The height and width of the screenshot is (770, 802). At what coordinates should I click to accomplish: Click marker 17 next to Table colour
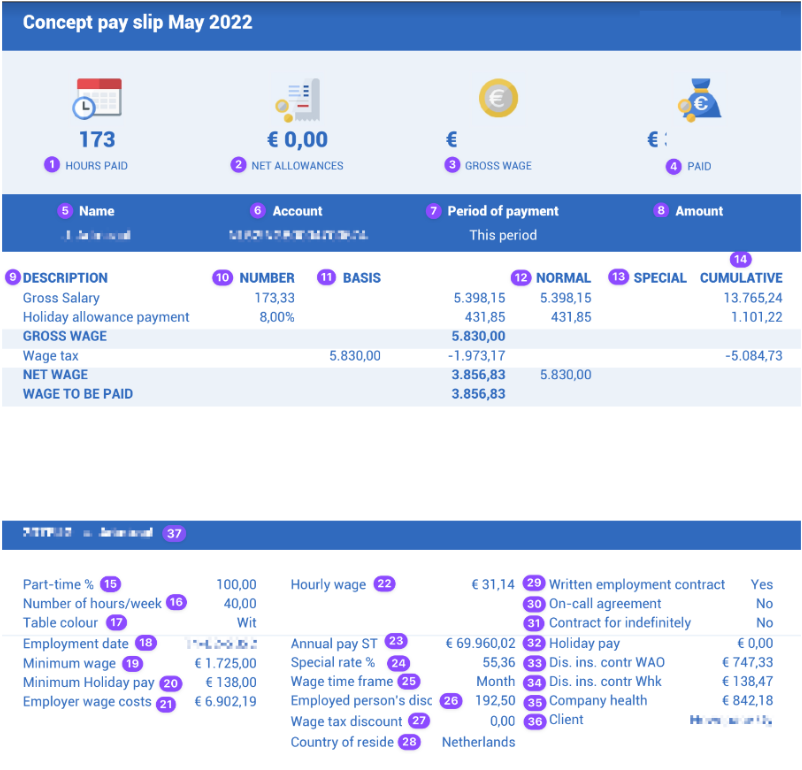tap(117, 622)
